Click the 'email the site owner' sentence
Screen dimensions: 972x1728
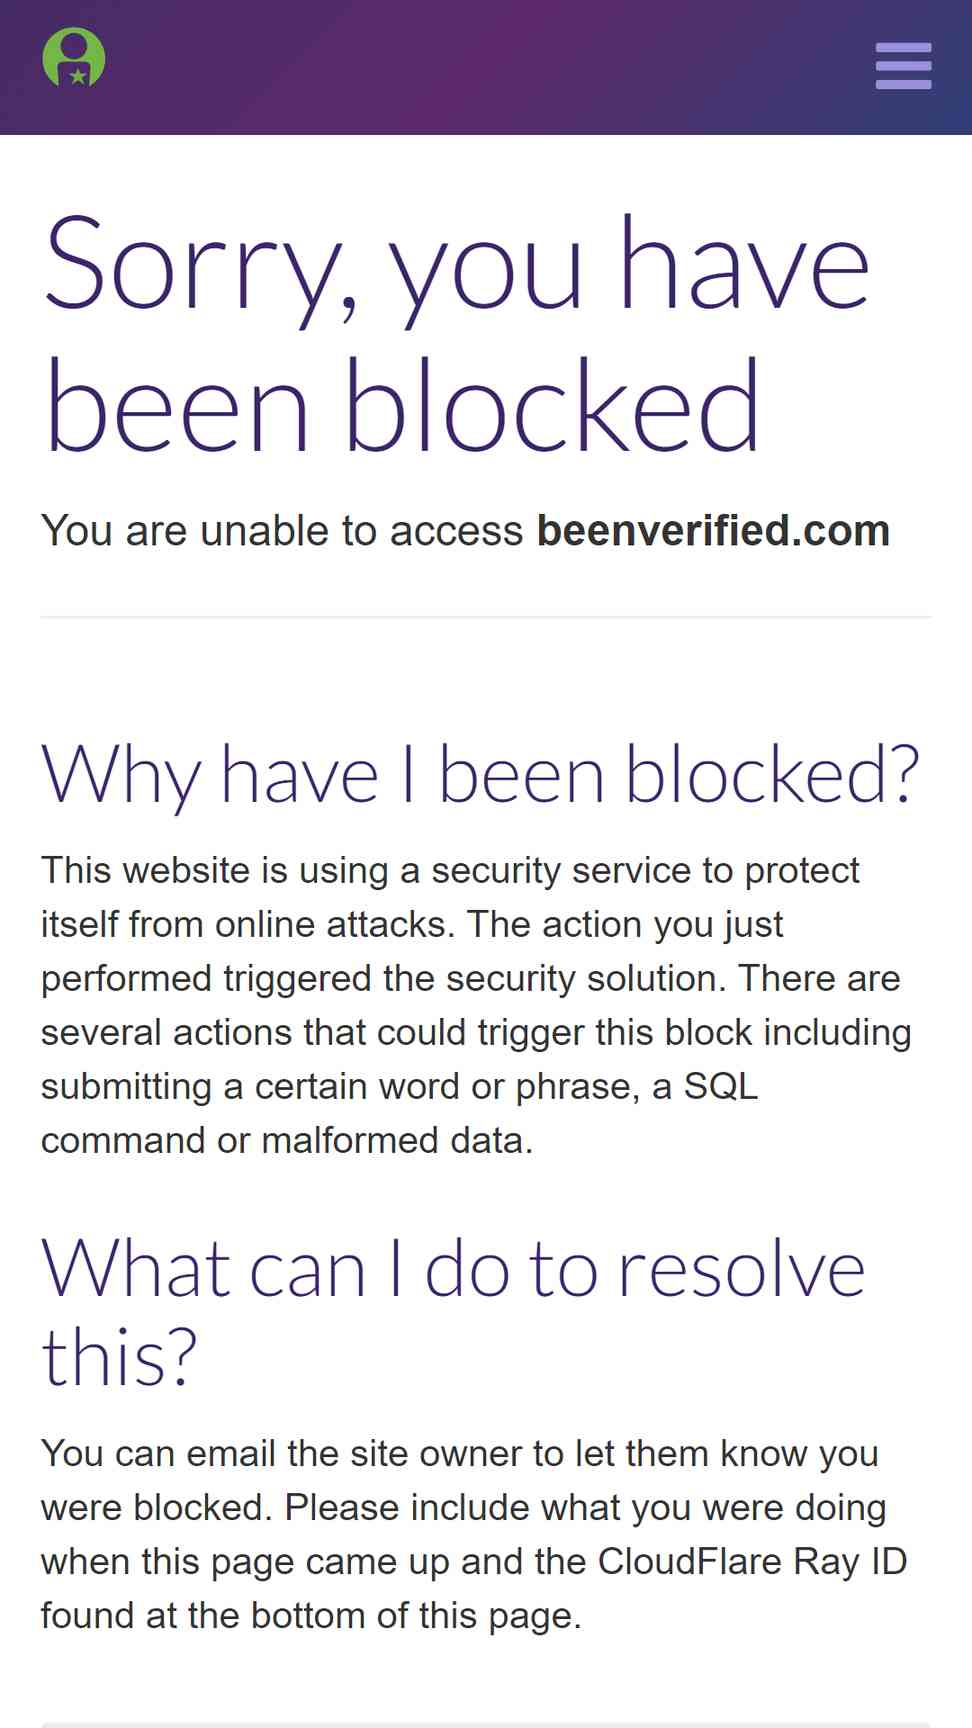460,1453
